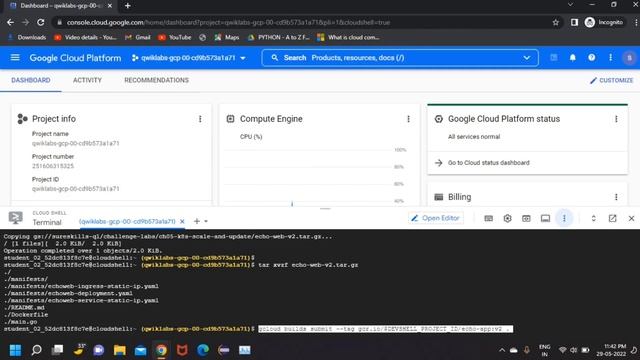Open Project info card options menu
Image resolution: width=640 pixels, height=360 pixels.
[200, 119]
